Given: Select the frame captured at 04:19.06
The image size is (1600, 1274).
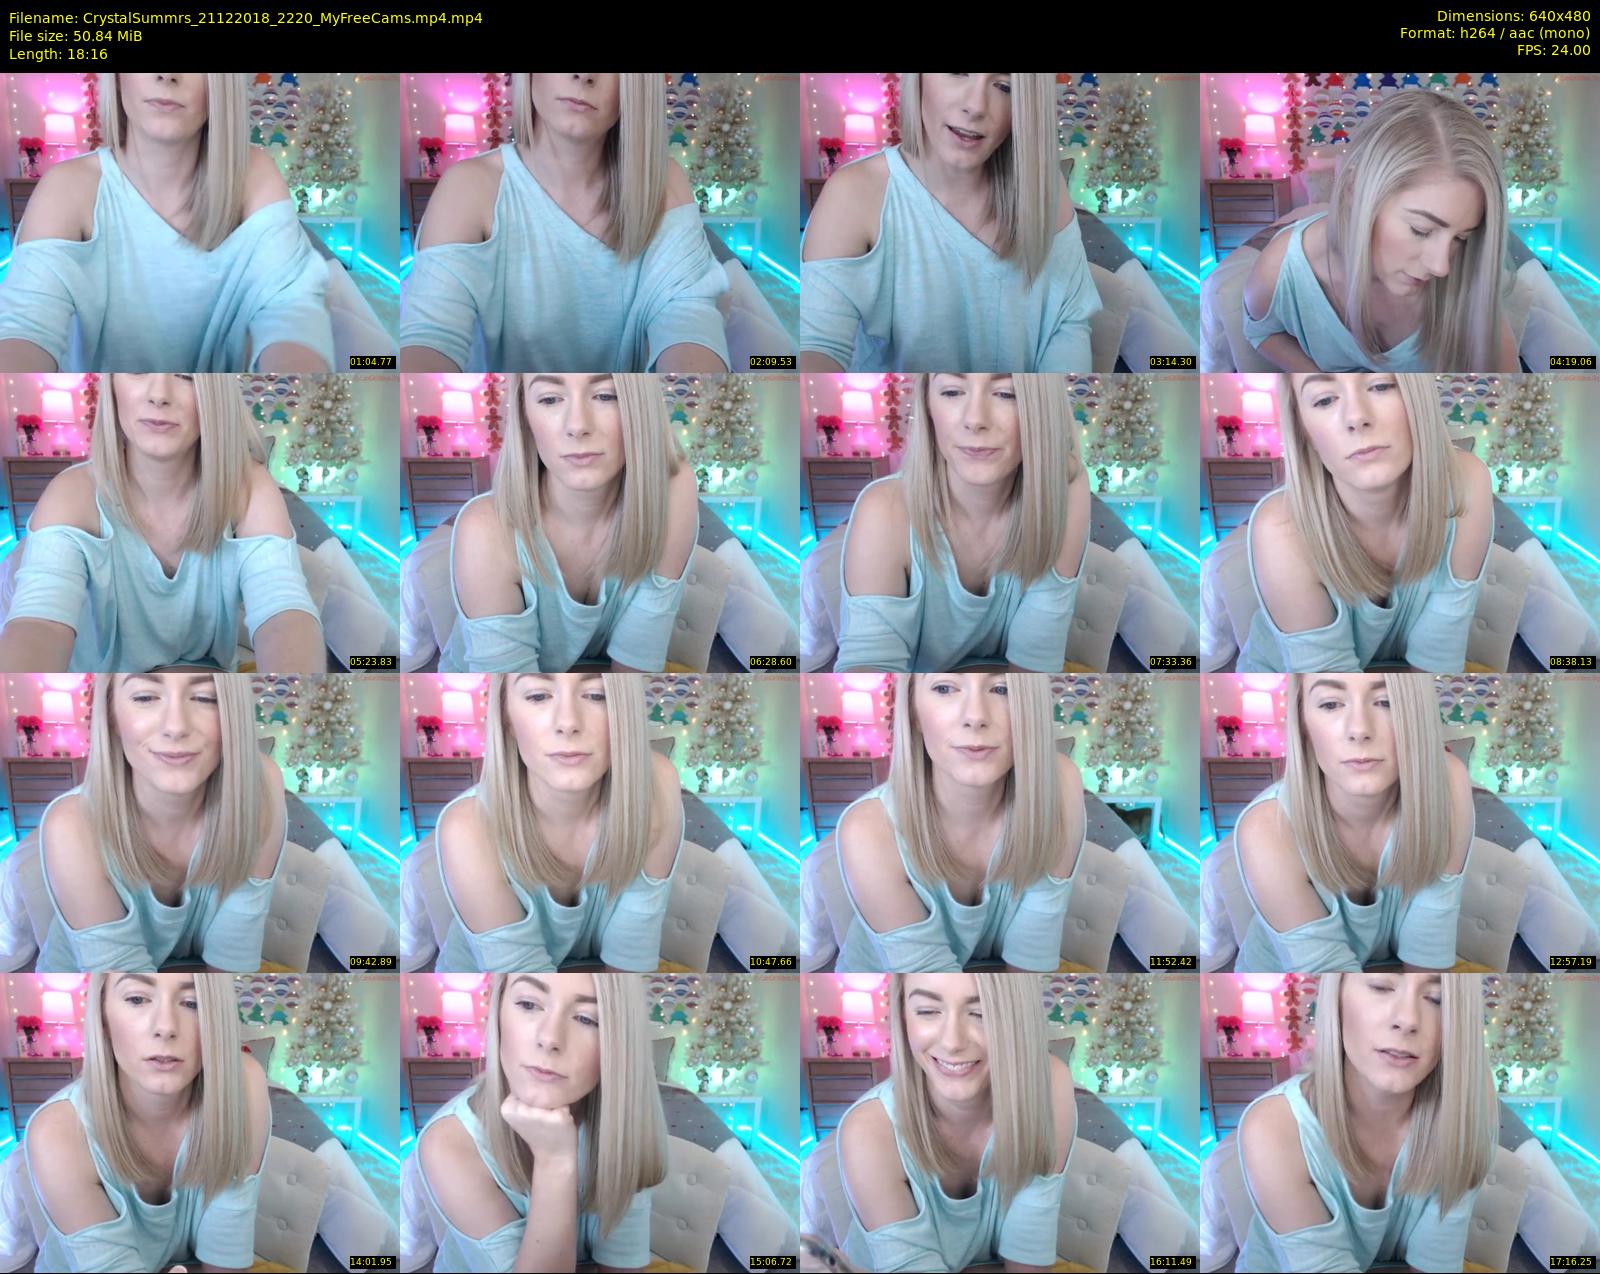Looking at the screenshot, I should pyautogui.click(x=1399, y=222).
